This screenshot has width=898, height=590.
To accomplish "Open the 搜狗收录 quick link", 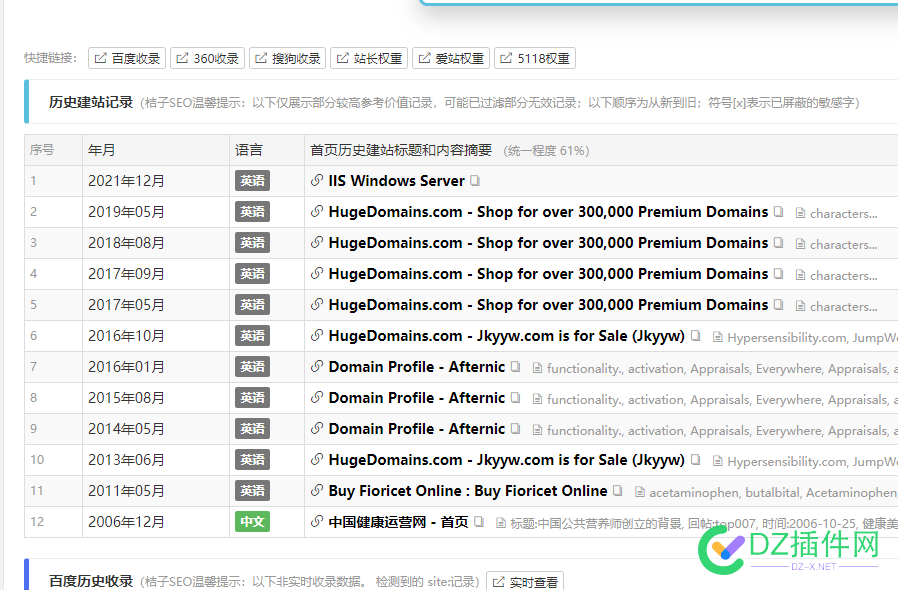I will click(x=287, y=58).
